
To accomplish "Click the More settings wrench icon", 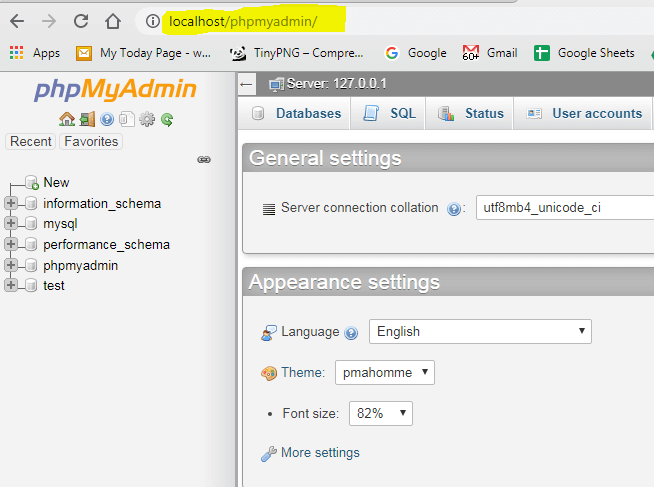I will 269,454.
